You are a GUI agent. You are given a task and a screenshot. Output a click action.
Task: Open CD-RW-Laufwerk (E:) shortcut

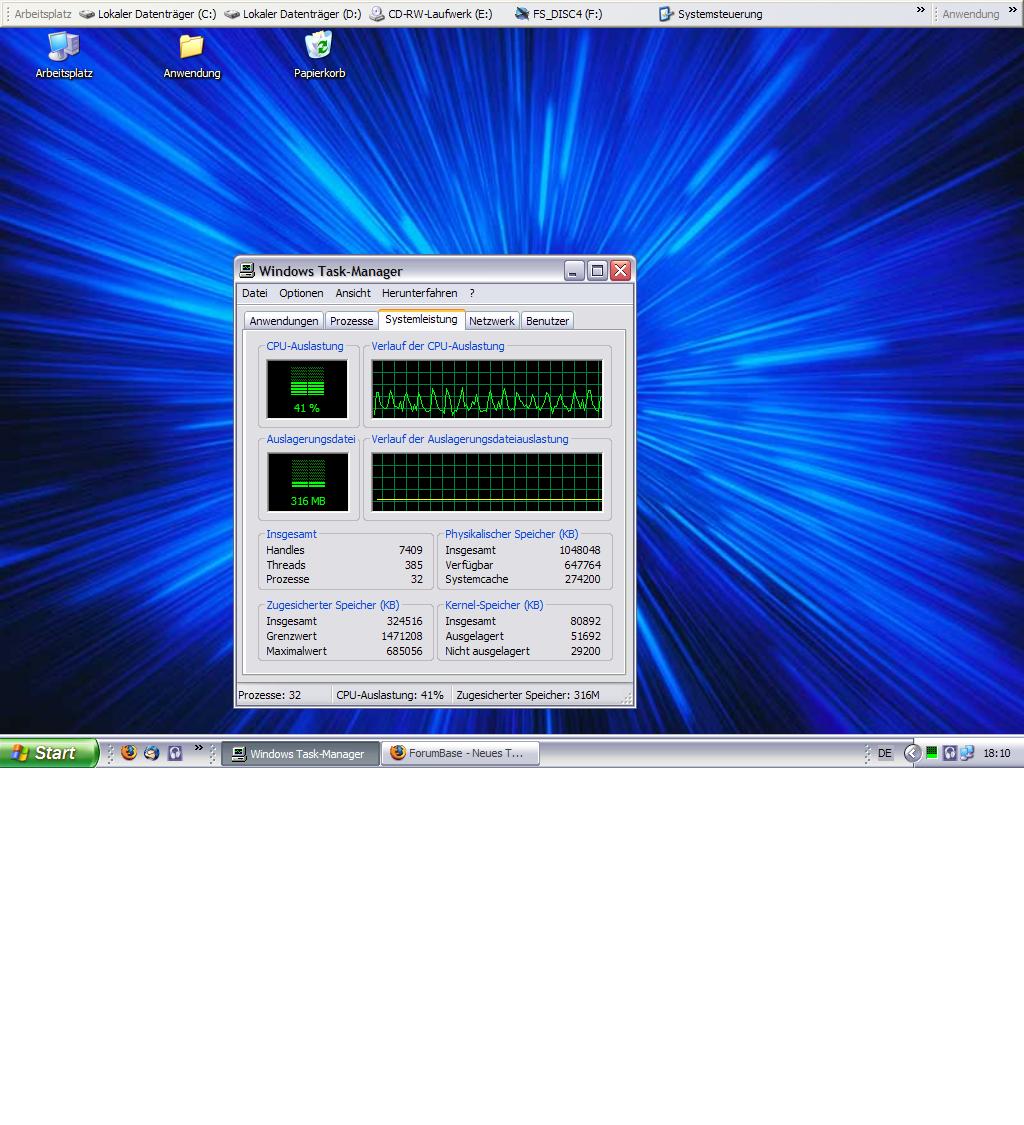tap(431, 14)
